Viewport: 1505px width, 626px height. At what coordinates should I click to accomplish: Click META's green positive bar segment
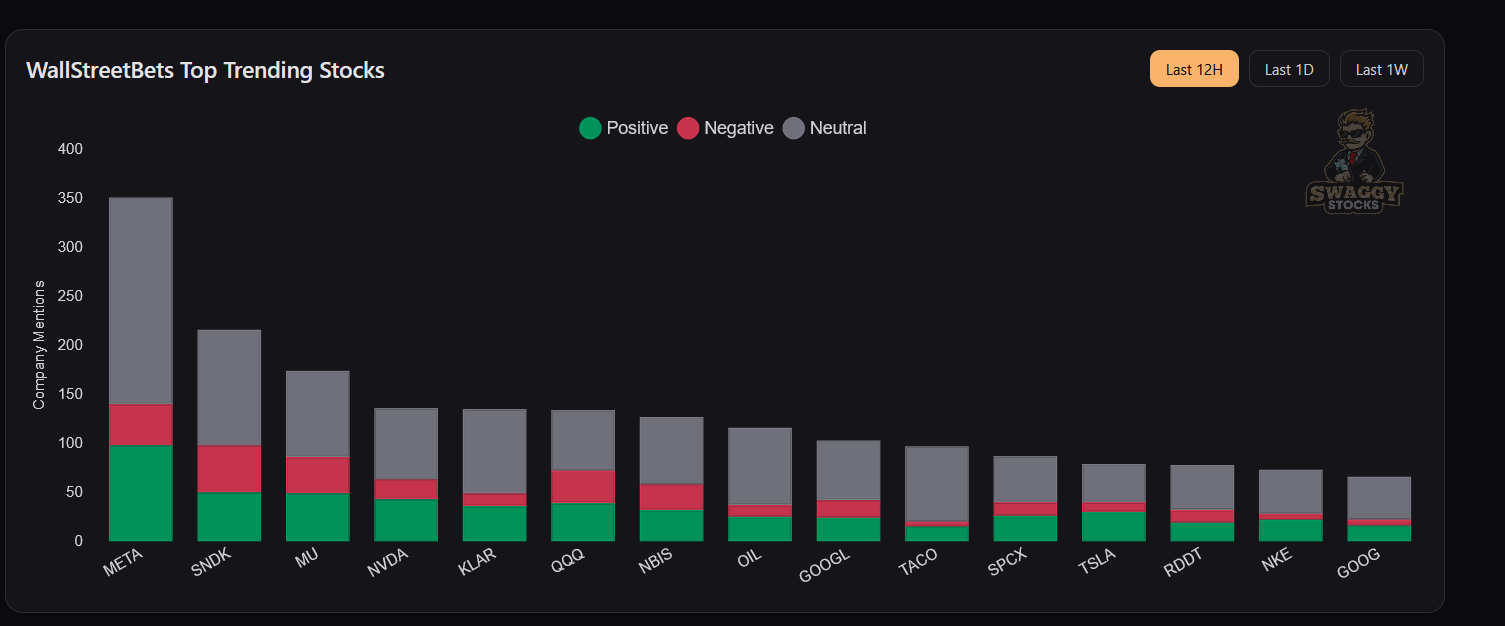[x=141, y=493]
